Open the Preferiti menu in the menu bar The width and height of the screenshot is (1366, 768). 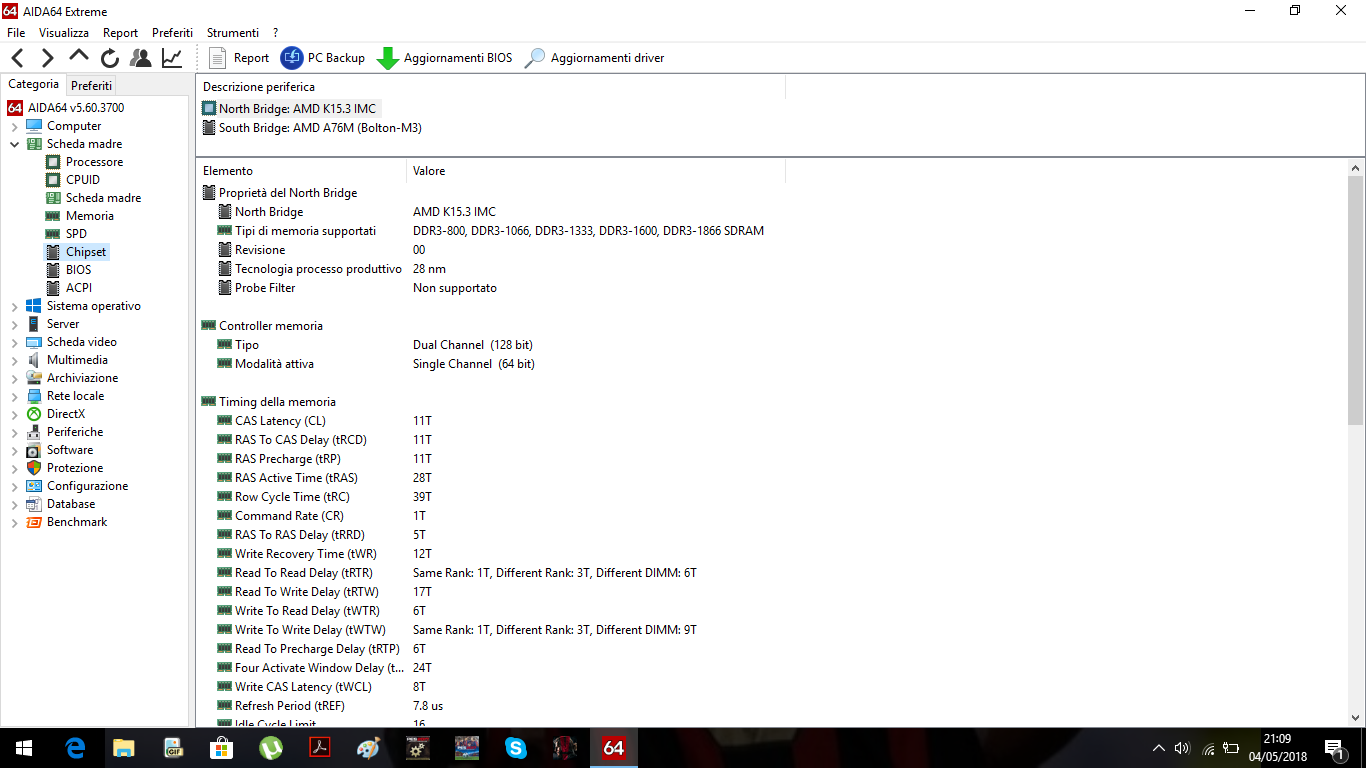point(172,33)
